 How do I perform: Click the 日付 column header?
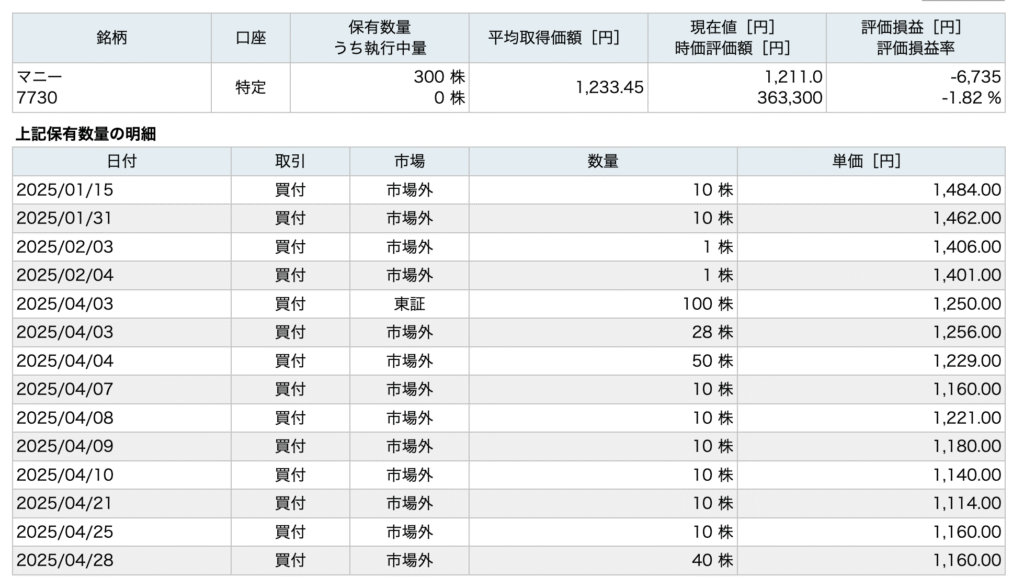pyautogui.click(x=121, y=161)
